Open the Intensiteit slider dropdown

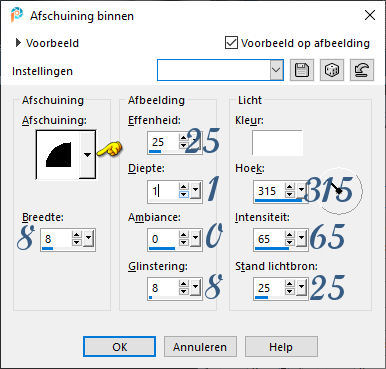[302, 239]
